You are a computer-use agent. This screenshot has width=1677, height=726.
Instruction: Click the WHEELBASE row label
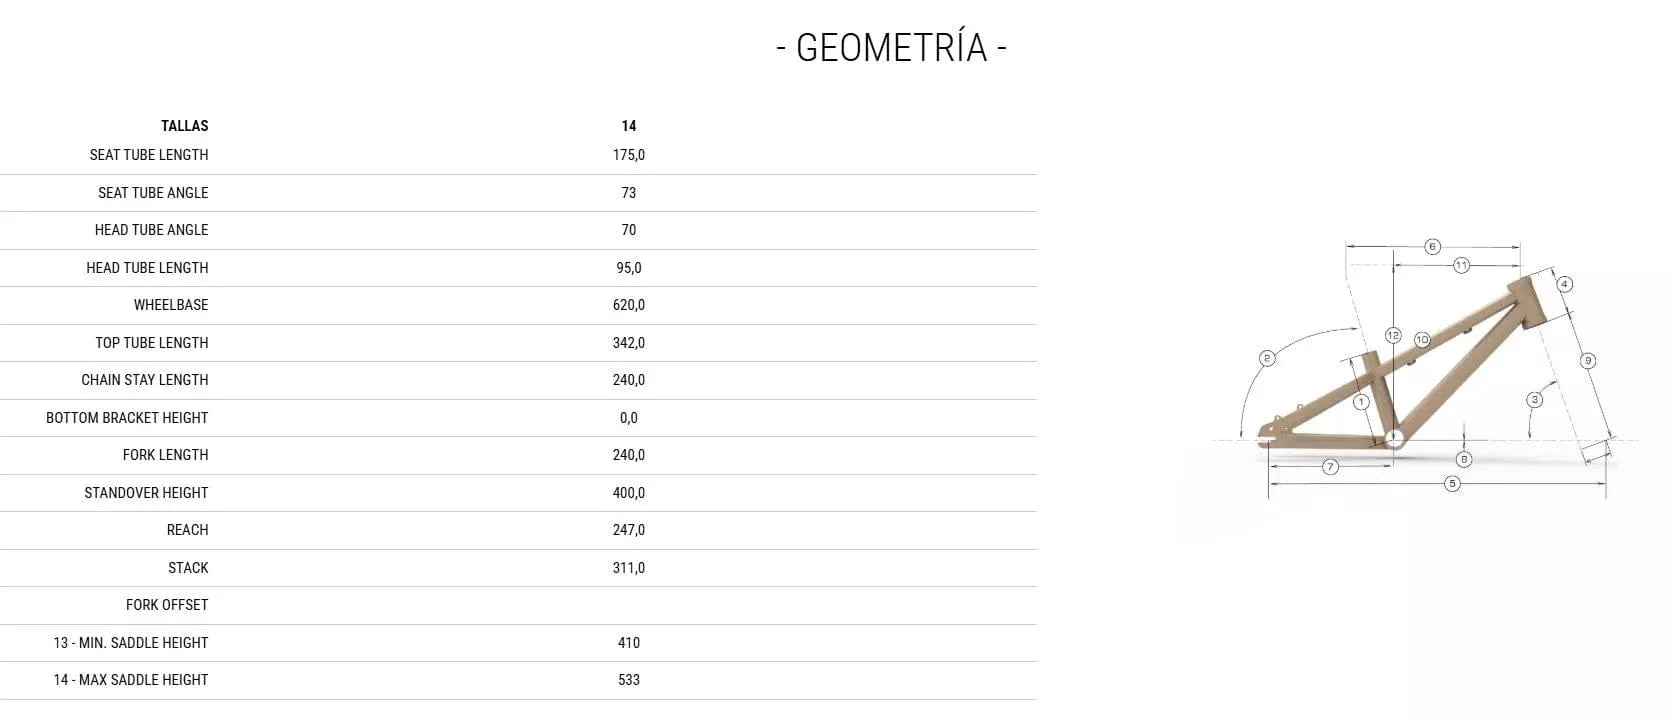tap(171, 305)
